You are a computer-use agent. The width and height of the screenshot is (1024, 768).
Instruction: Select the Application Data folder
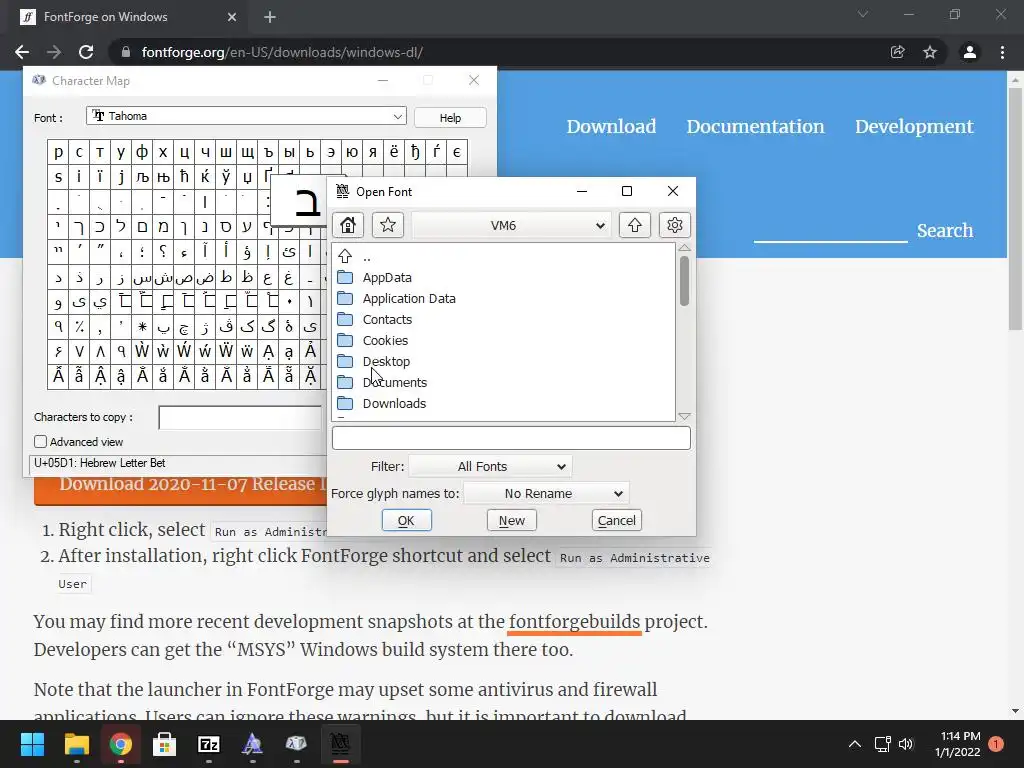click(x=409, y=298)
